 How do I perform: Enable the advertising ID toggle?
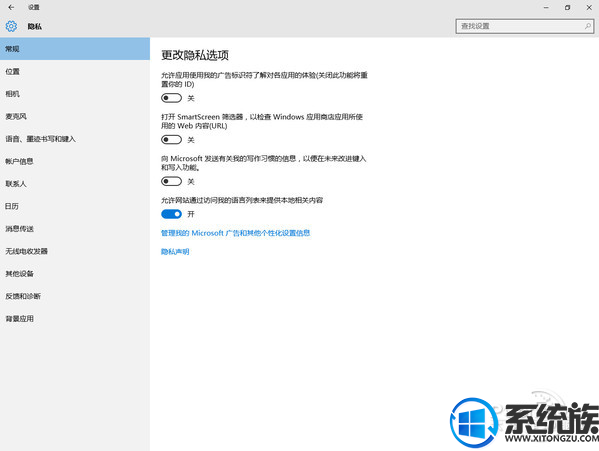click(x=171, y=98)
